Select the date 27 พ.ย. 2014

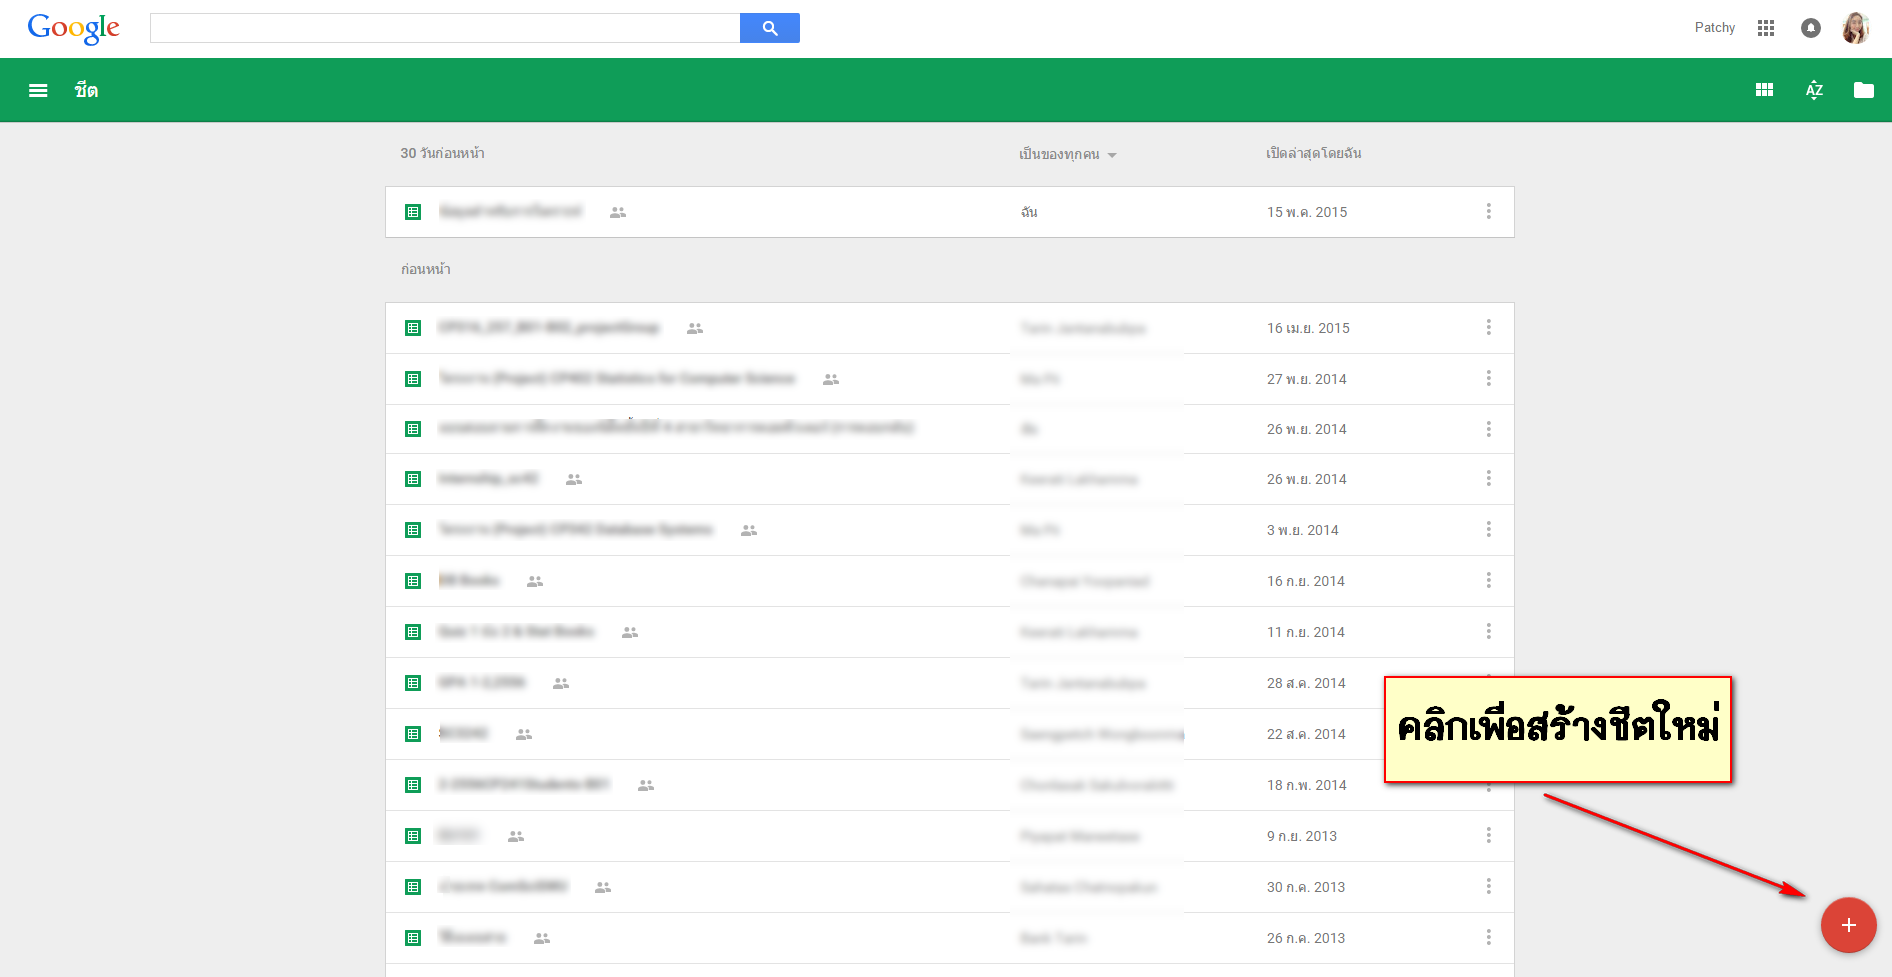coord(1307,379)
